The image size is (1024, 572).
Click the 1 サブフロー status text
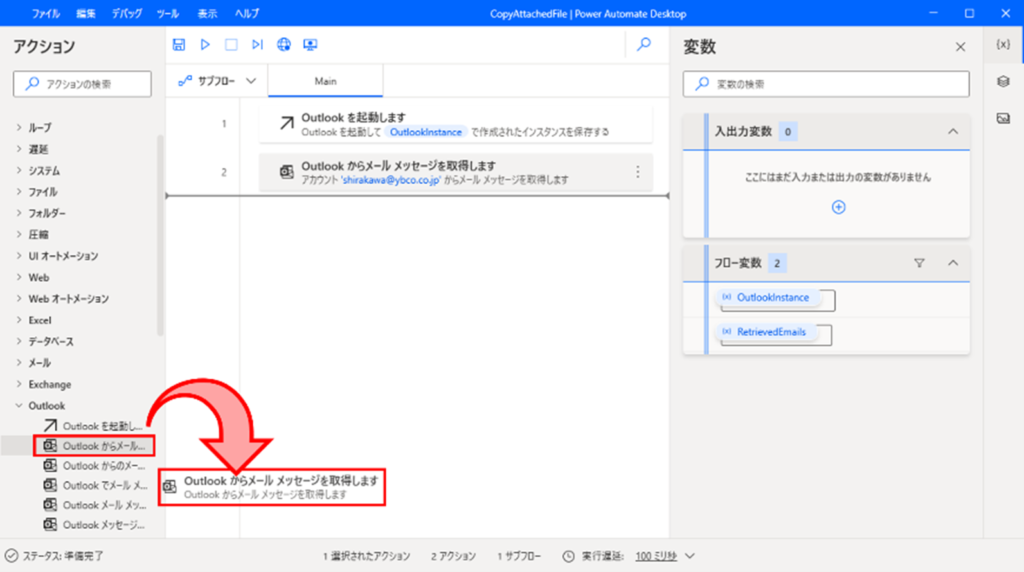pos(519,556)
